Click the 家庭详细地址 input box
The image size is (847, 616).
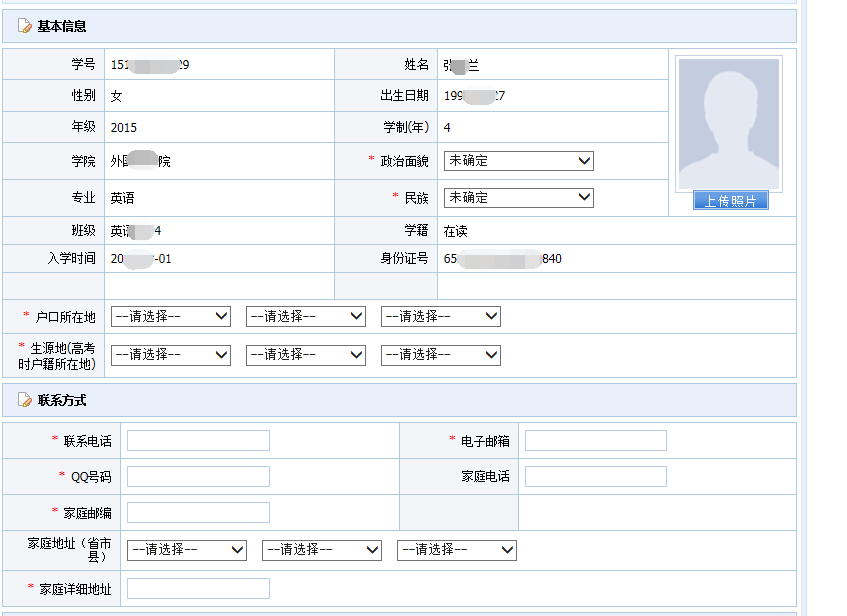point(198,589)
